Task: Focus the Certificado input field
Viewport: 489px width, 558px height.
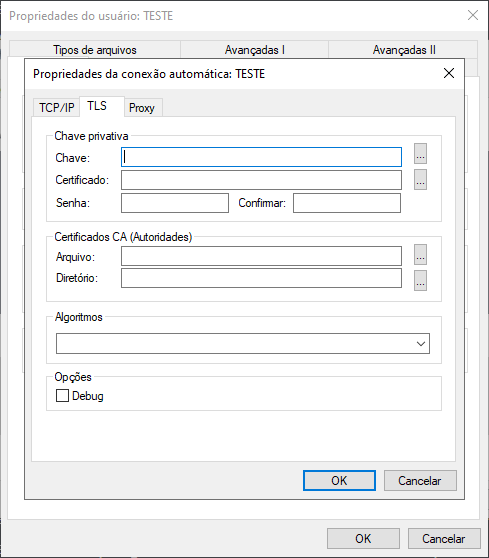Action: (262, 180)
